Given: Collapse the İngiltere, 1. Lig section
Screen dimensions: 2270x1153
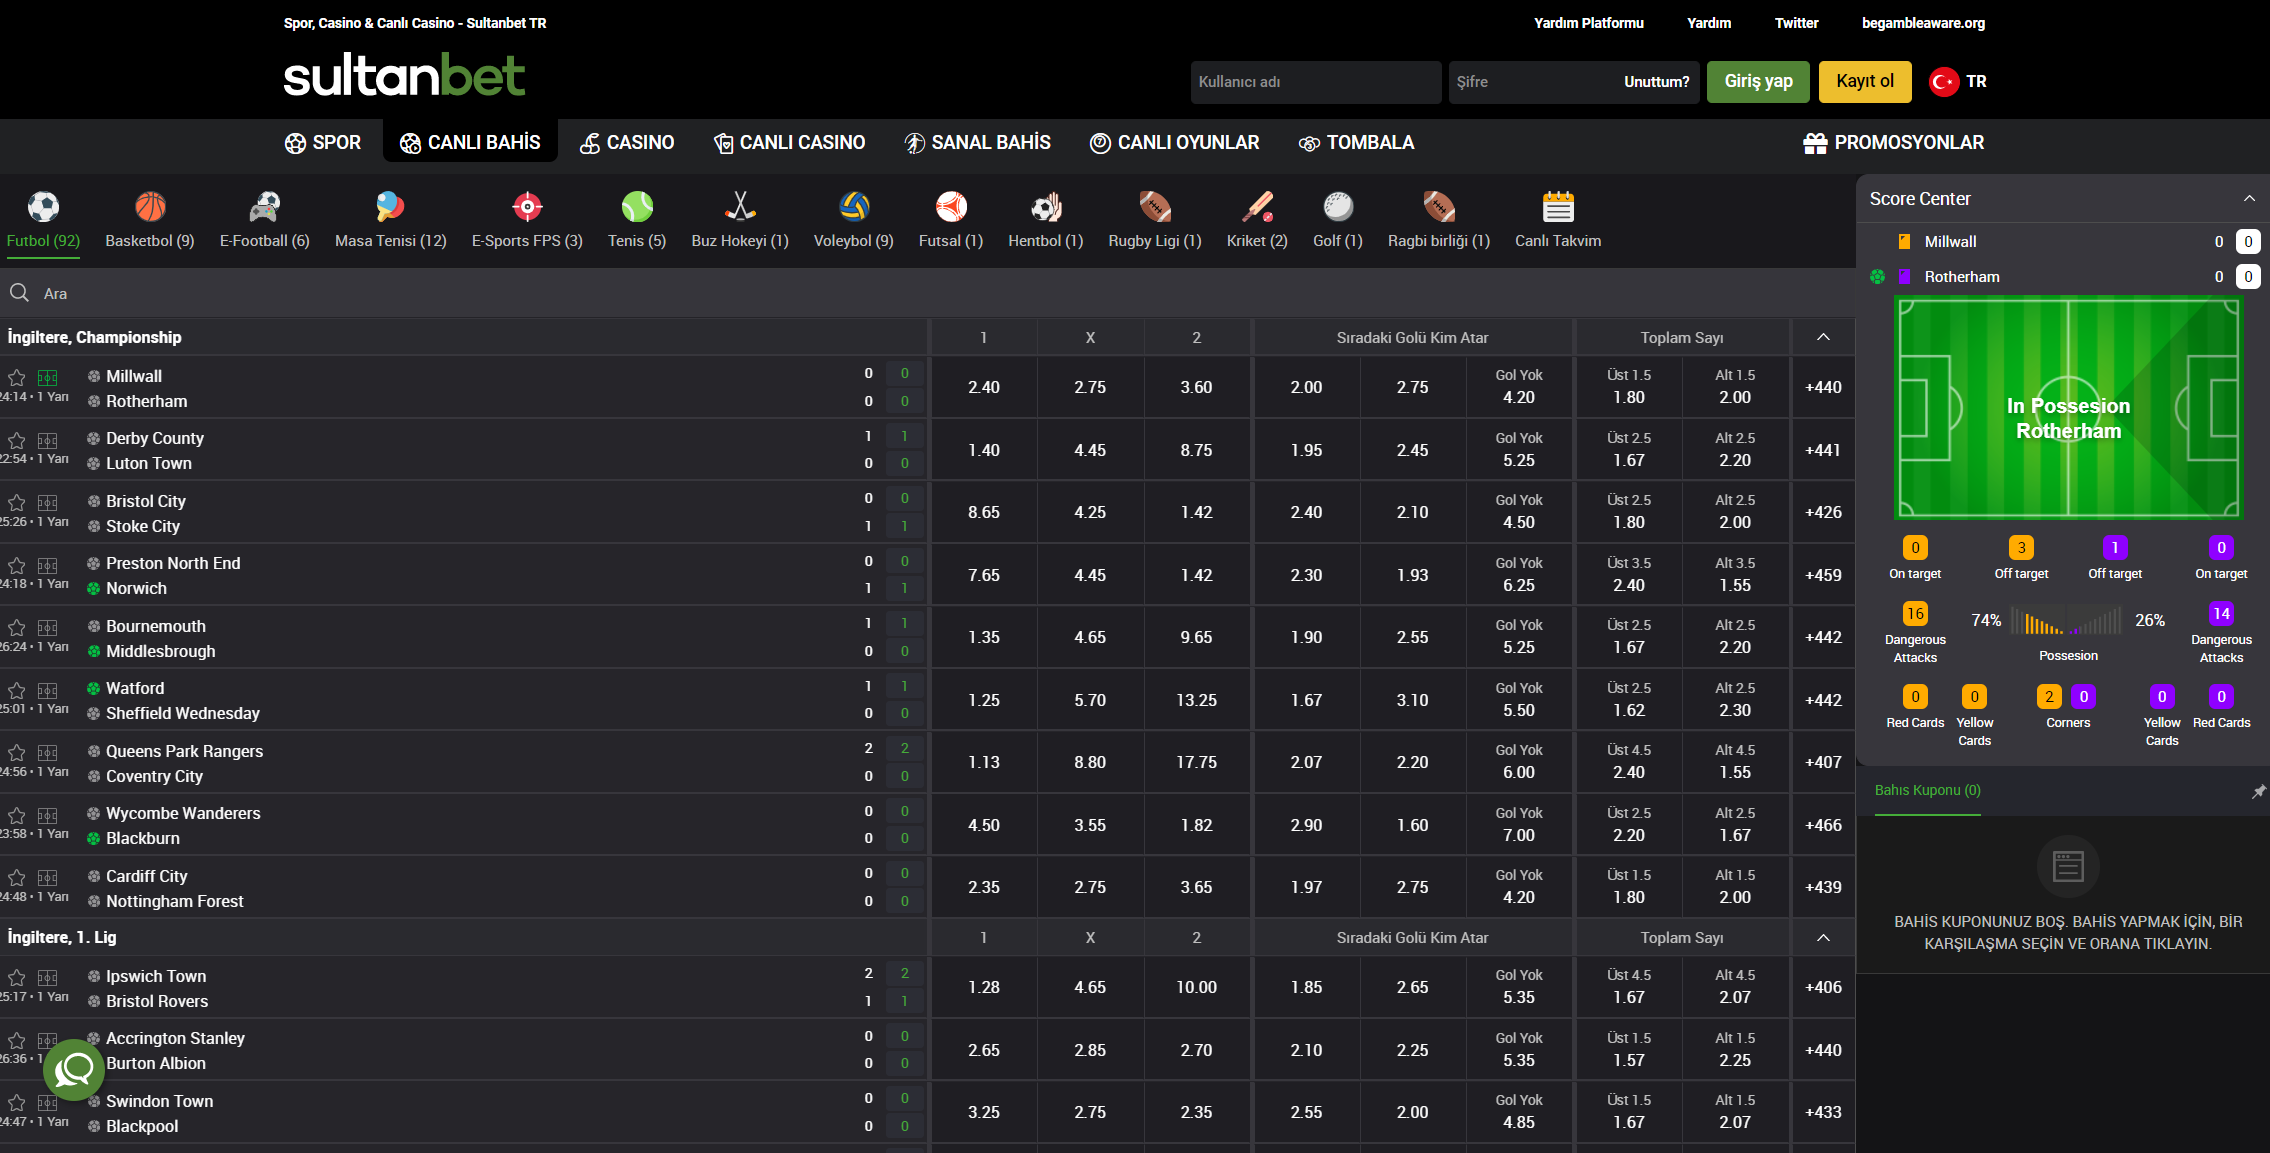Looking at the screenshot, I should tap(1823, 937).
